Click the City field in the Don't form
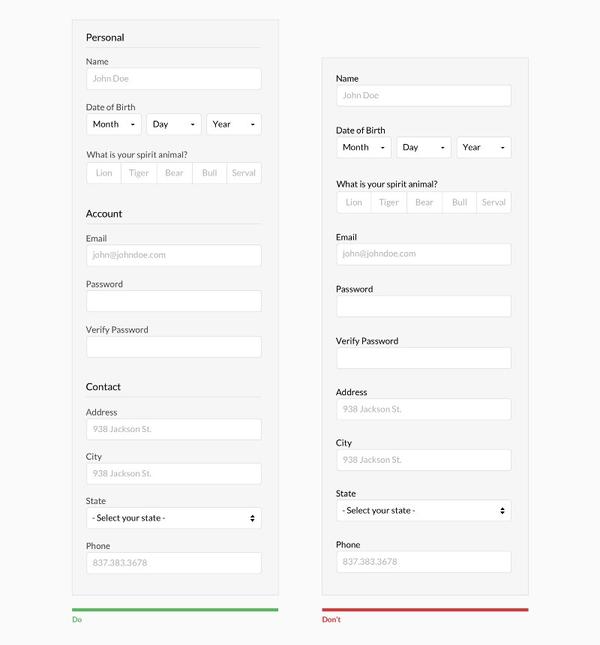 (x=424, y=460)
